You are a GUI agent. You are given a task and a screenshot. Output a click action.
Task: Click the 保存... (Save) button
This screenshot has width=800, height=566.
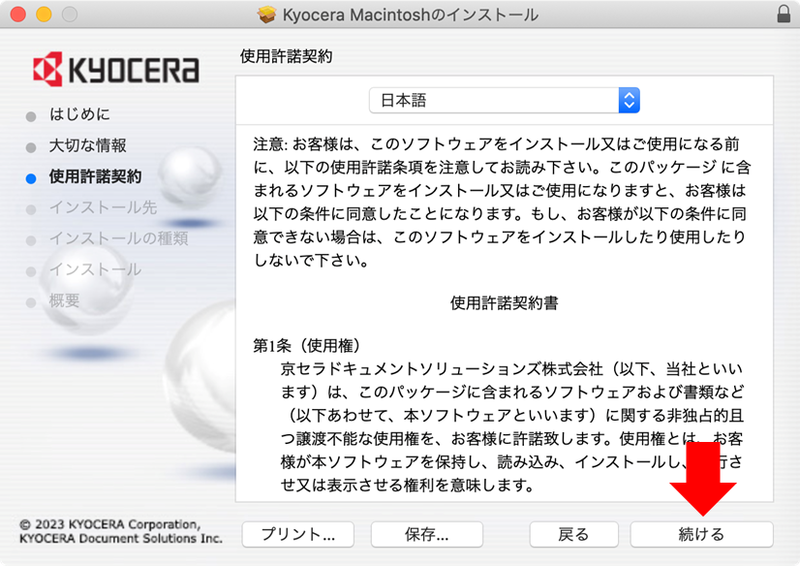click(x=427, y=534)
